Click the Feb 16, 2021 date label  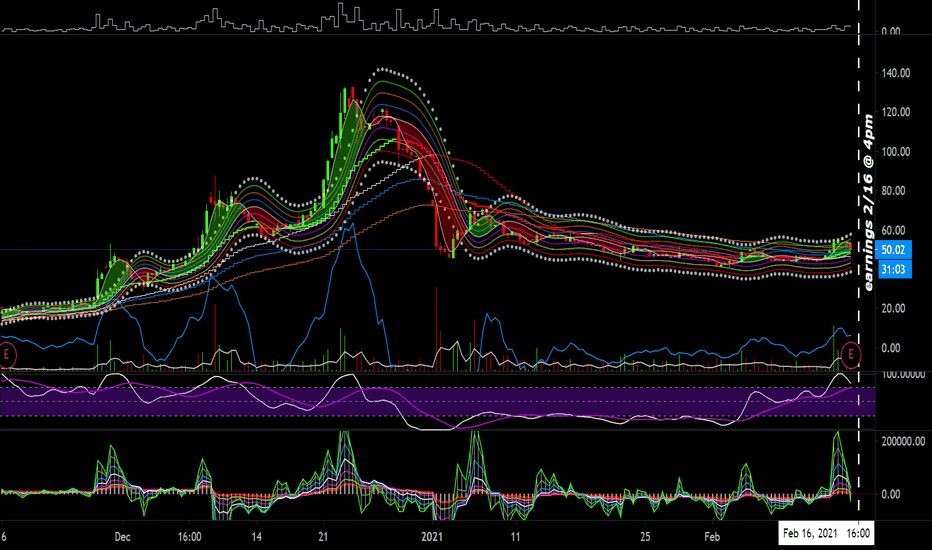pyautogui.click(x=810, y=533)
